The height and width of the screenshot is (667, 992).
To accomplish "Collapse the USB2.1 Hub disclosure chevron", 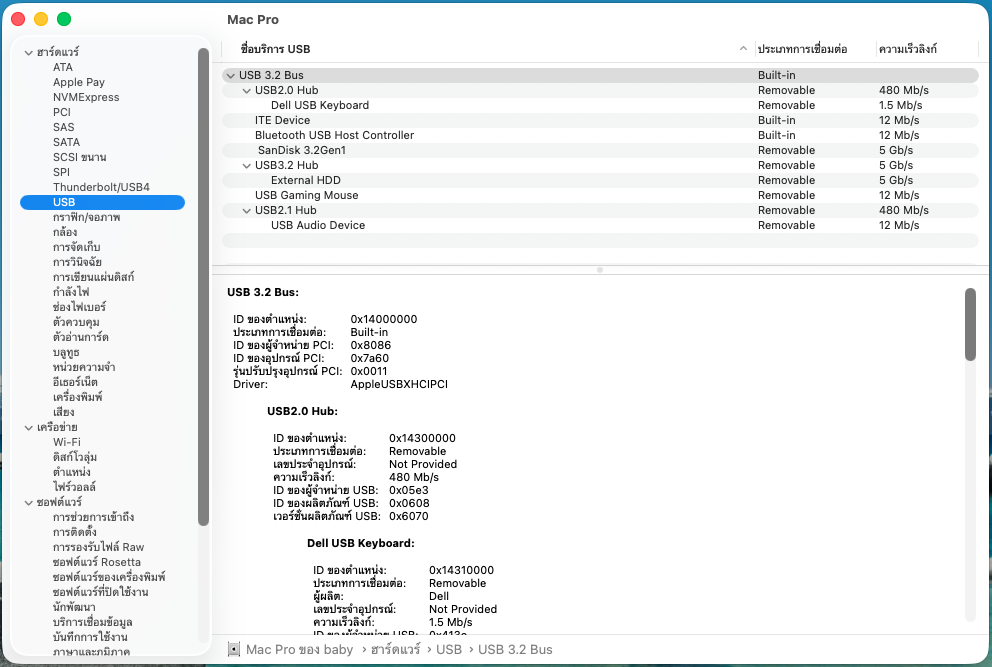I will tap(247, 211).
